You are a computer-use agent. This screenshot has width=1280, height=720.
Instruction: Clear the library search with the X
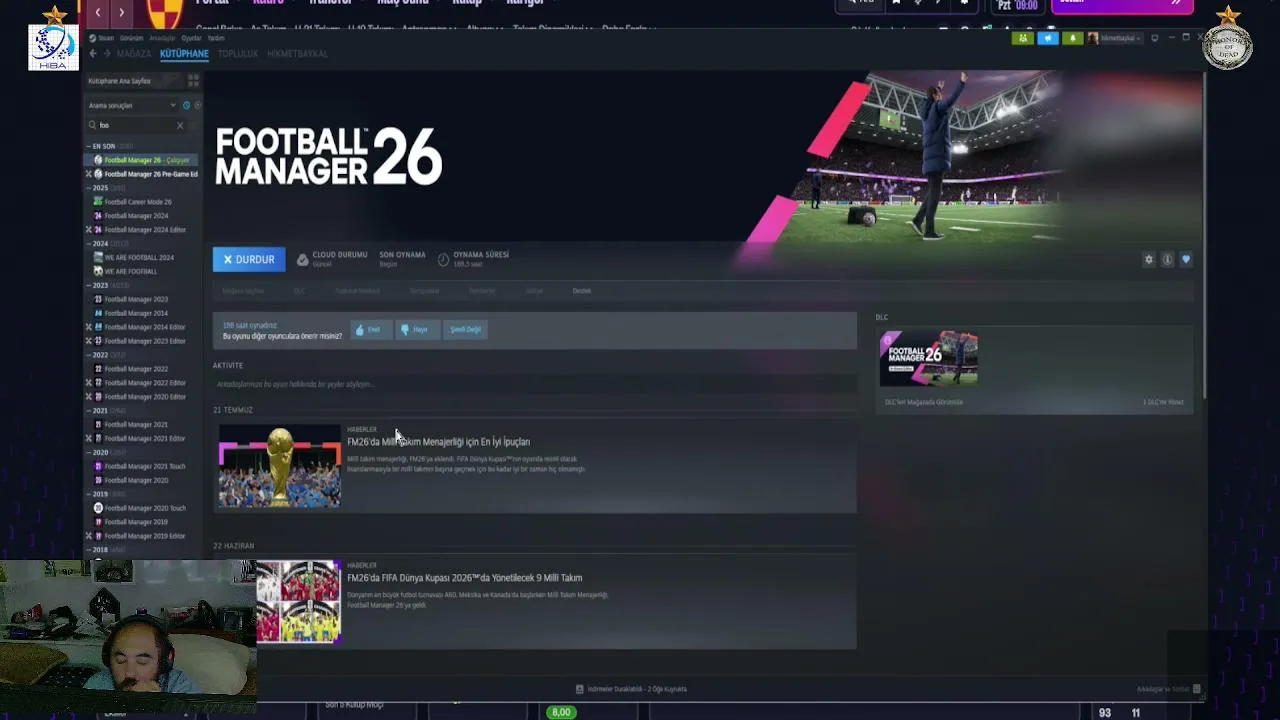[180, 125]
